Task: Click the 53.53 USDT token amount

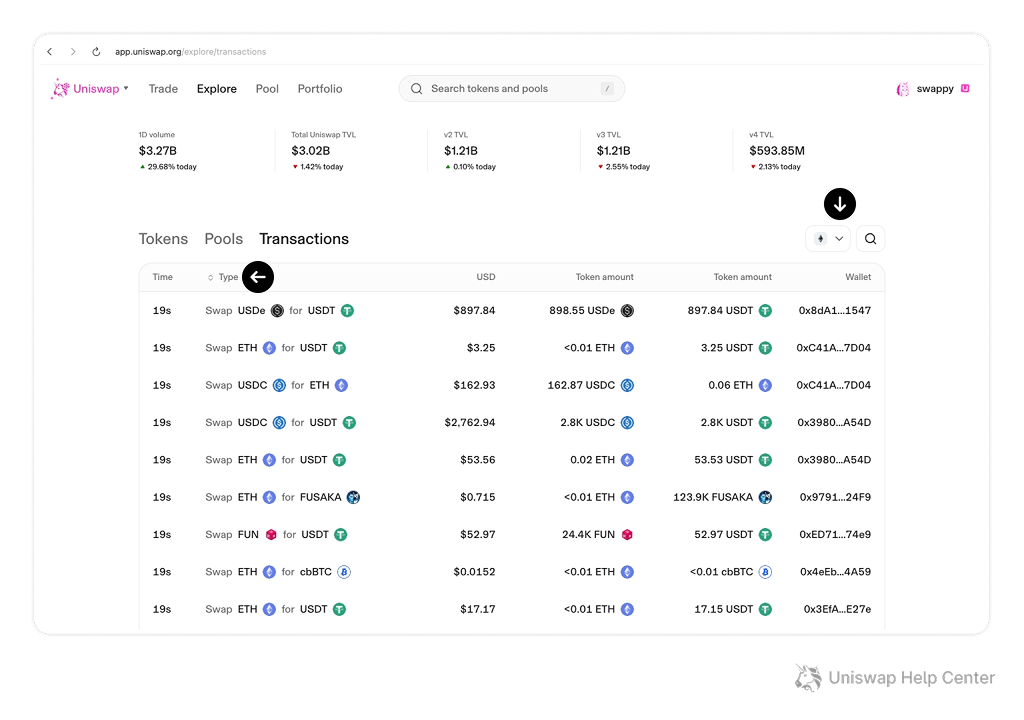Action: coord(724,460)
